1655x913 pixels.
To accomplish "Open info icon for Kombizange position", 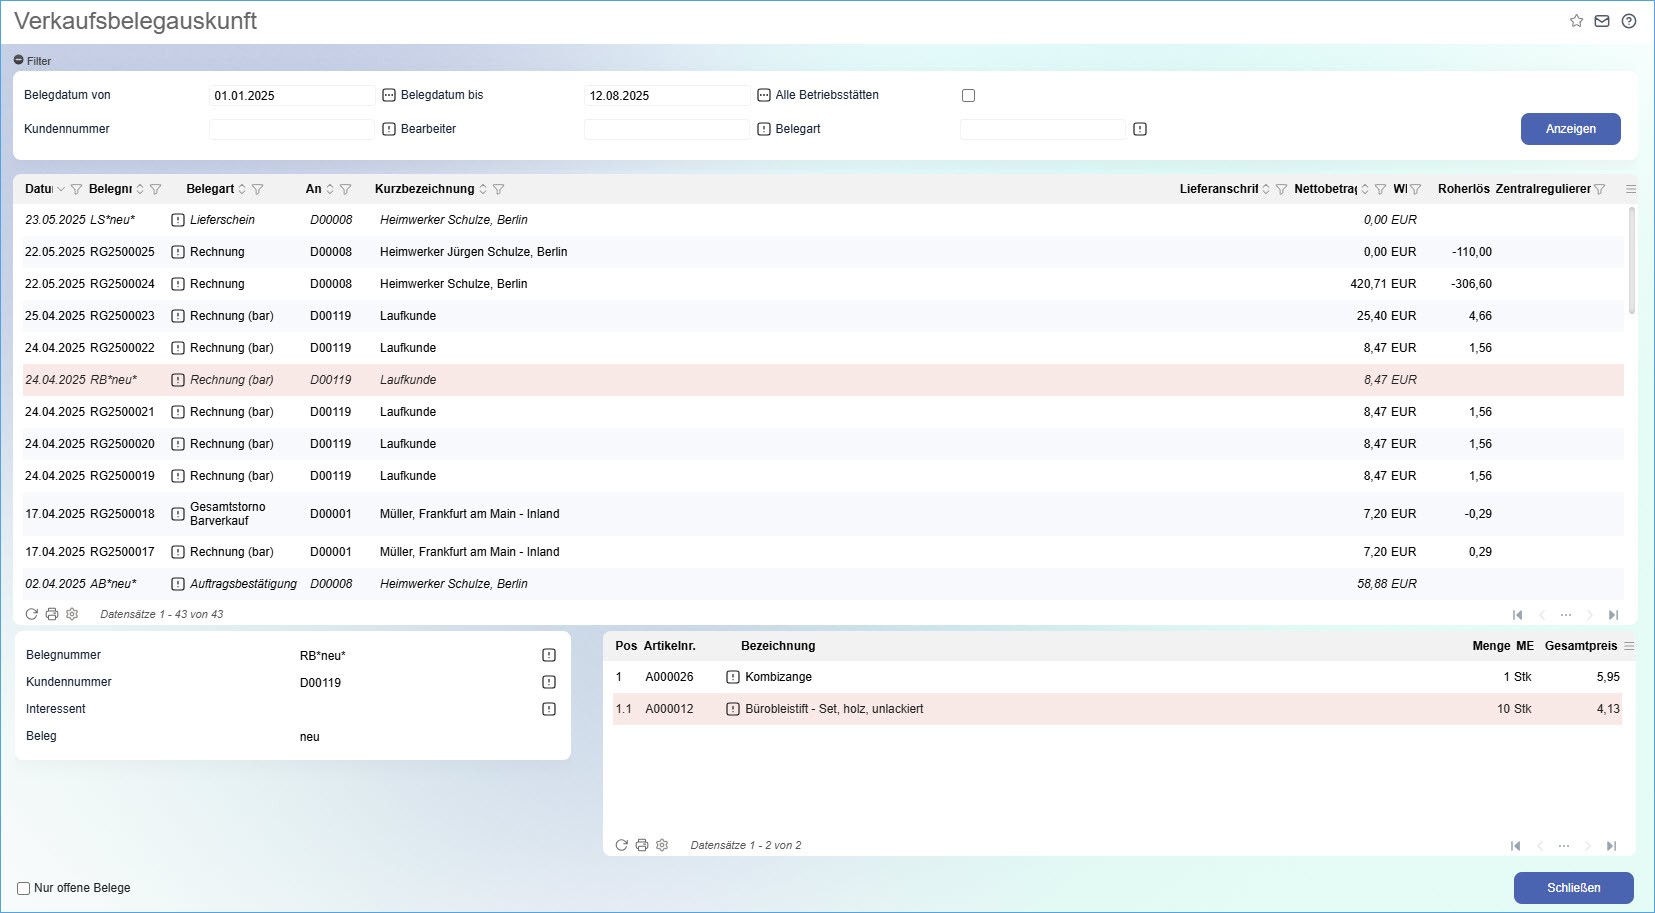I will click(733, 677).
